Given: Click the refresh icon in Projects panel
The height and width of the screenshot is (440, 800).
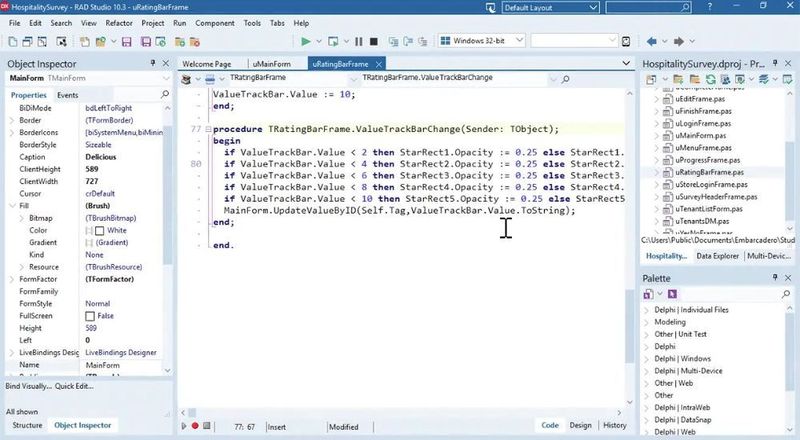Looking at the screenshot, I should pos(711,79).
